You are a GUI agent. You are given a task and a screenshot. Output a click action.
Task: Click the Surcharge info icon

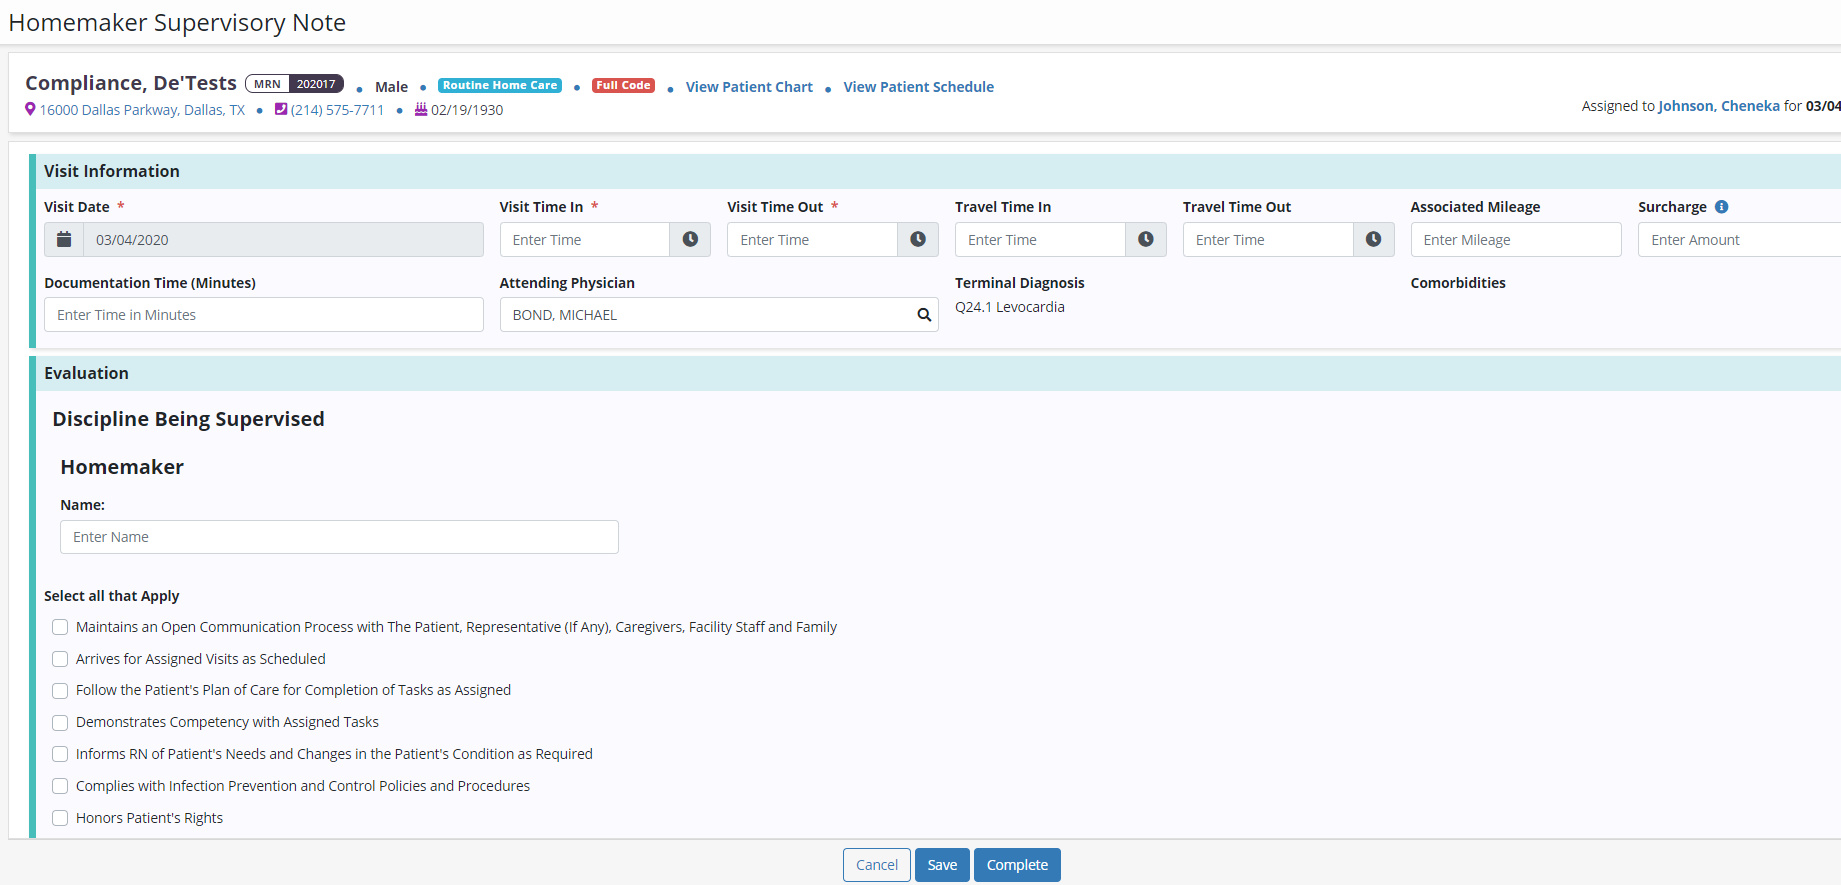pyautogui.click(x=1721, y=207)
